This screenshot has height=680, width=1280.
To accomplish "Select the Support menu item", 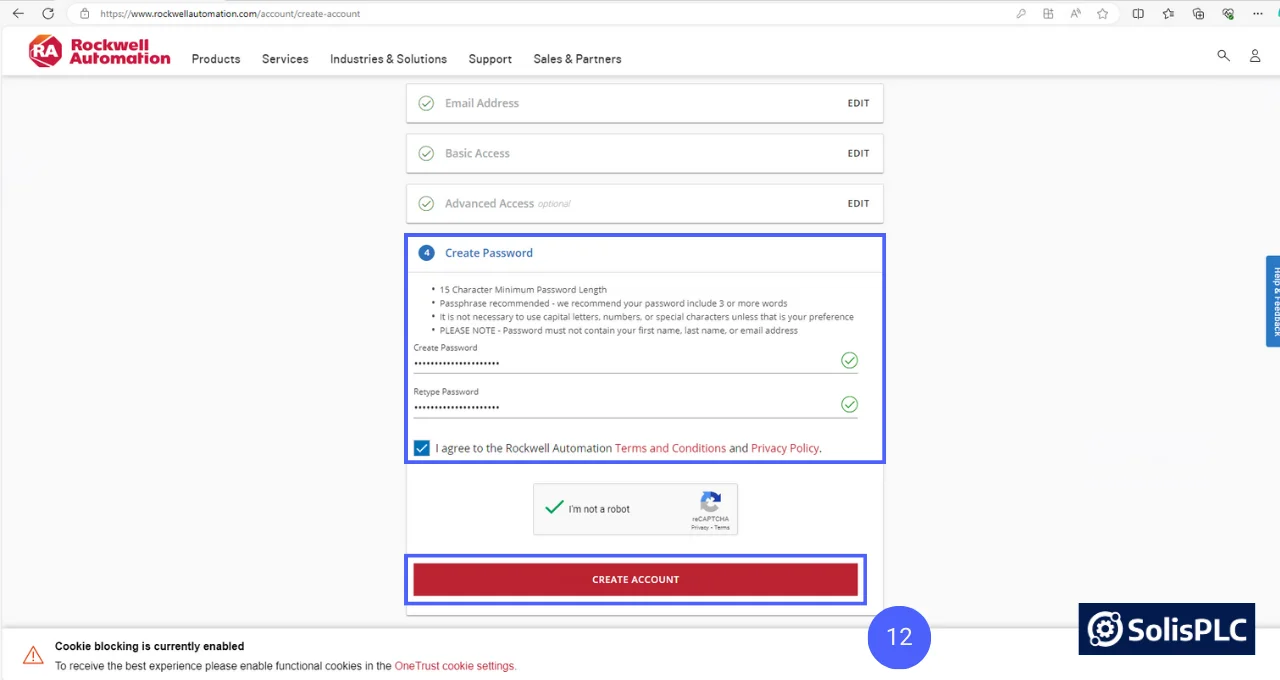I will pyautogui.click(x=489, y=59).
